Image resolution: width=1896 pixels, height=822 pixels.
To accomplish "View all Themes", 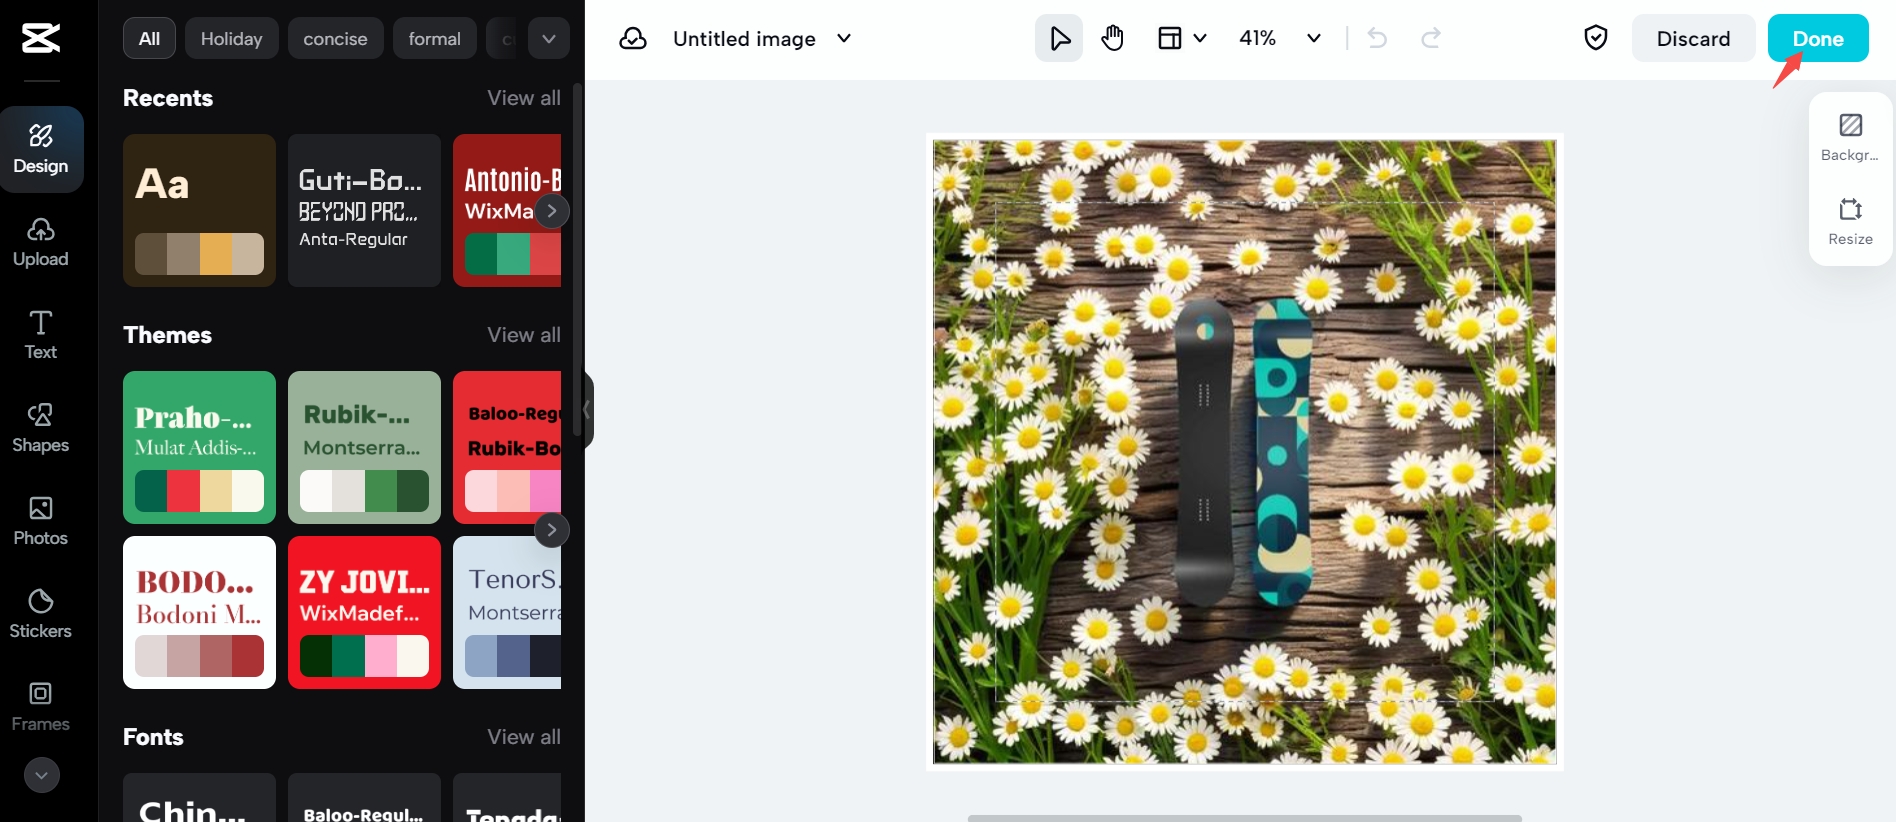I will [x=524, y=335].
